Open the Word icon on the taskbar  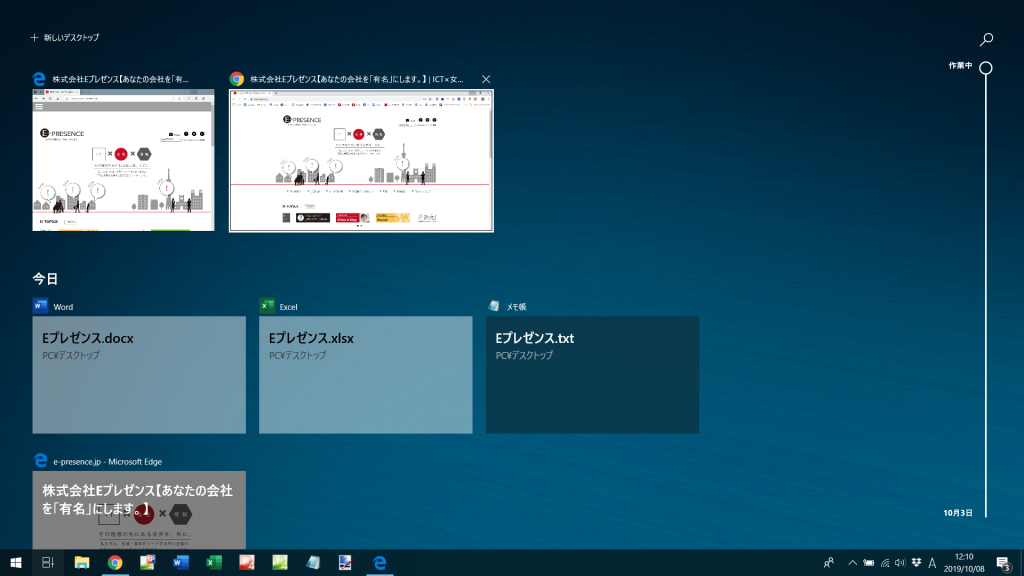pos(181,562)
